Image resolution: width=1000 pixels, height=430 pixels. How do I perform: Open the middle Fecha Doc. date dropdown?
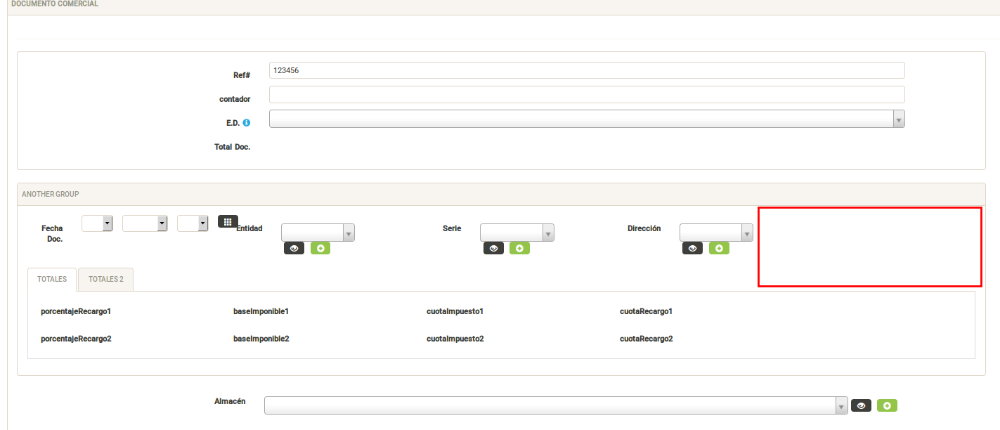click(145, 223)
